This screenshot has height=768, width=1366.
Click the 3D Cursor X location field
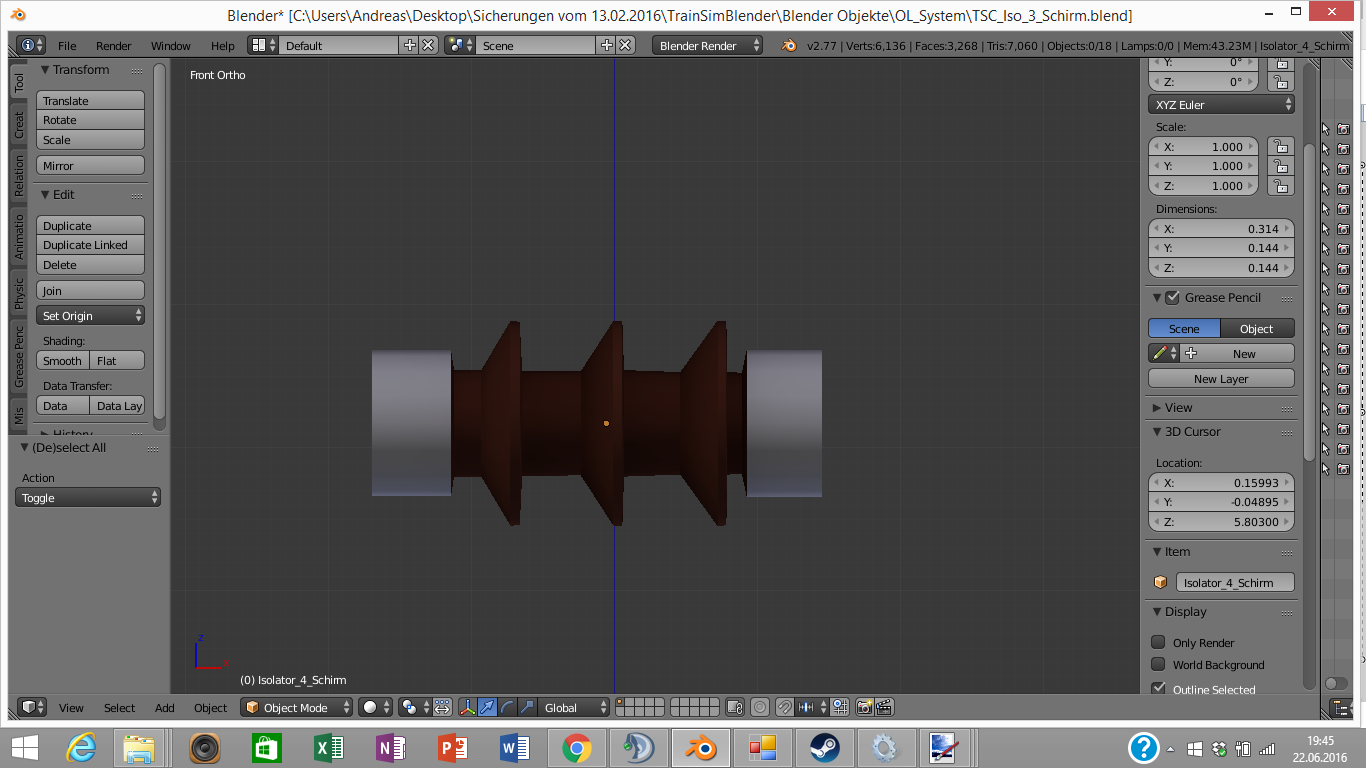[1221, 482]
